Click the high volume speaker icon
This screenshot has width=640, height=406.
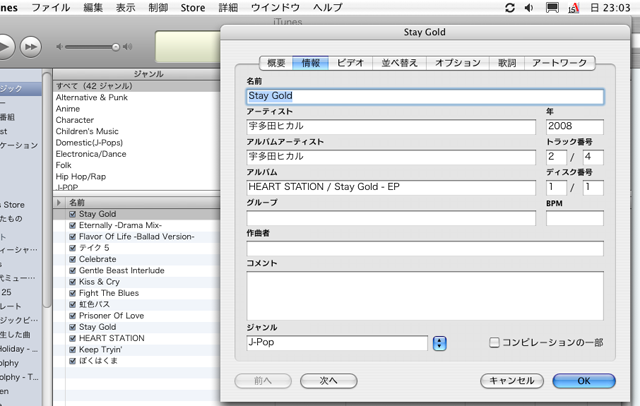(128, 47)
